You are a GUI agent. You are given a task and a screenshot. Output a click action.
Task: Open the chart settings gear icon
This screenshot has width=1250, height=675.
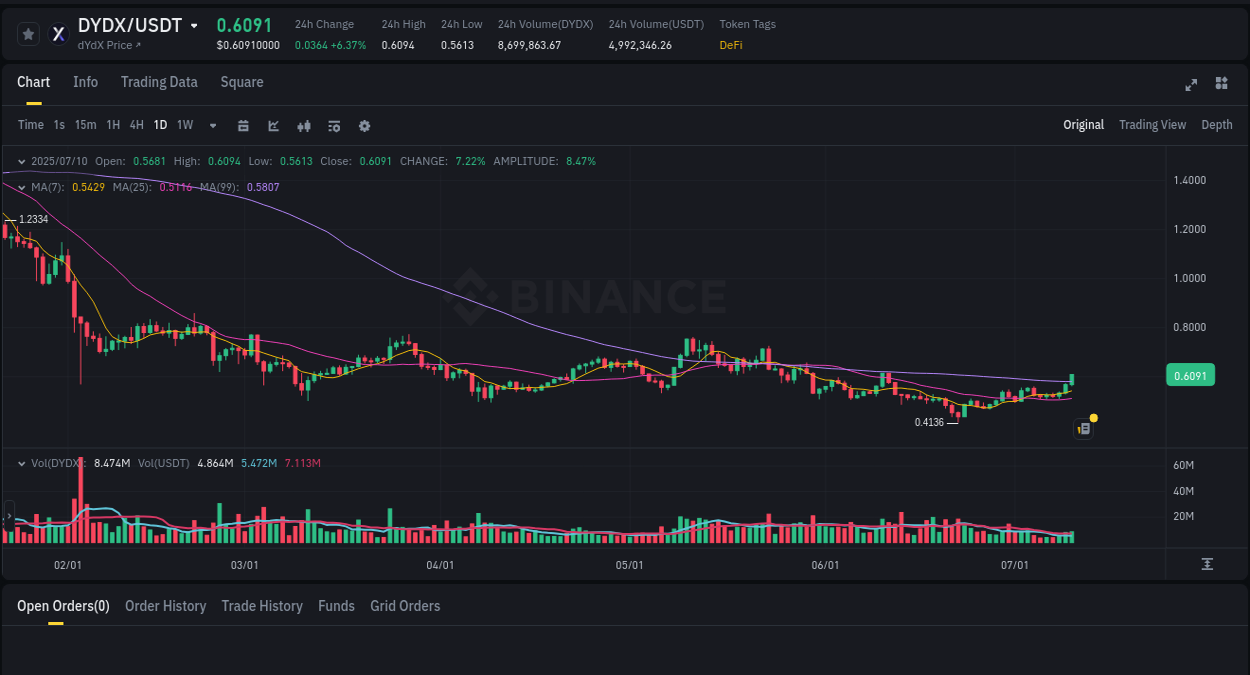364,125
